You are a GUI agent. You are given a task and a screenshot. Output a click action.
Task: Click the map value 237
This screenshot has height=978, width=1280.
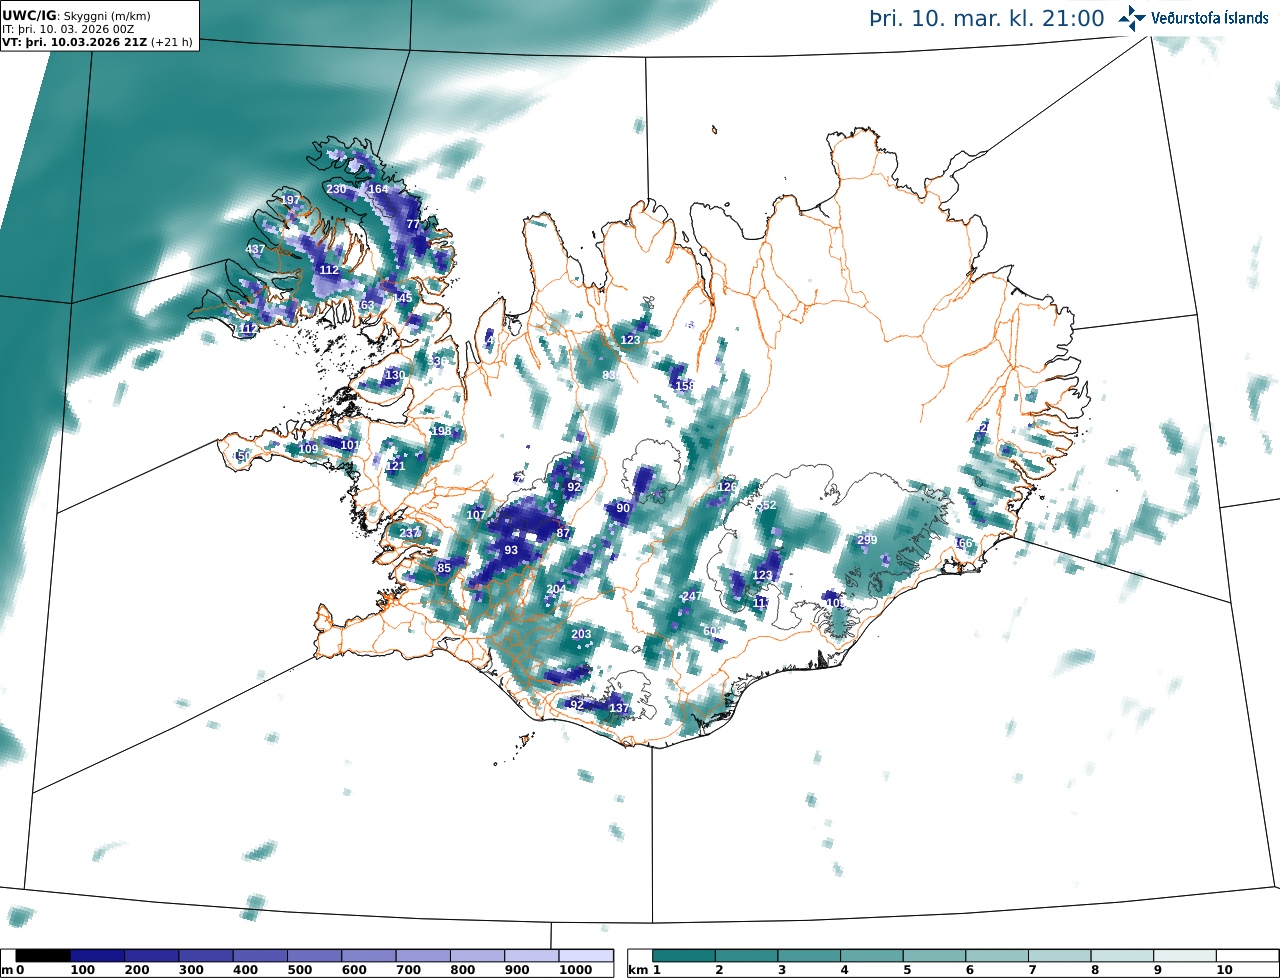410,533
